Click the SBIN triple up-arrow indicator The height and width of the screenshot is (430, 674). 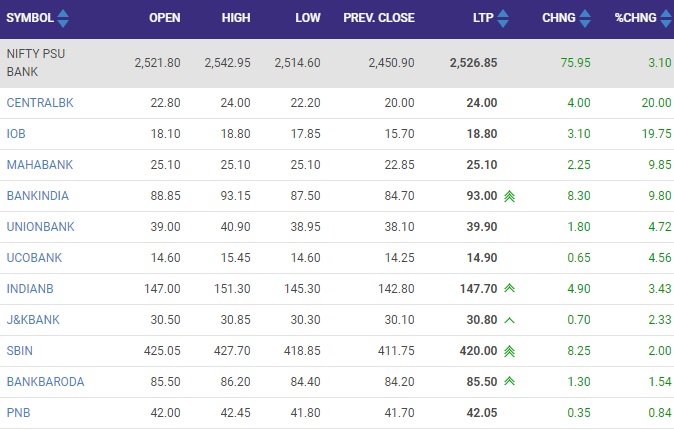click(x=509, y=351)
